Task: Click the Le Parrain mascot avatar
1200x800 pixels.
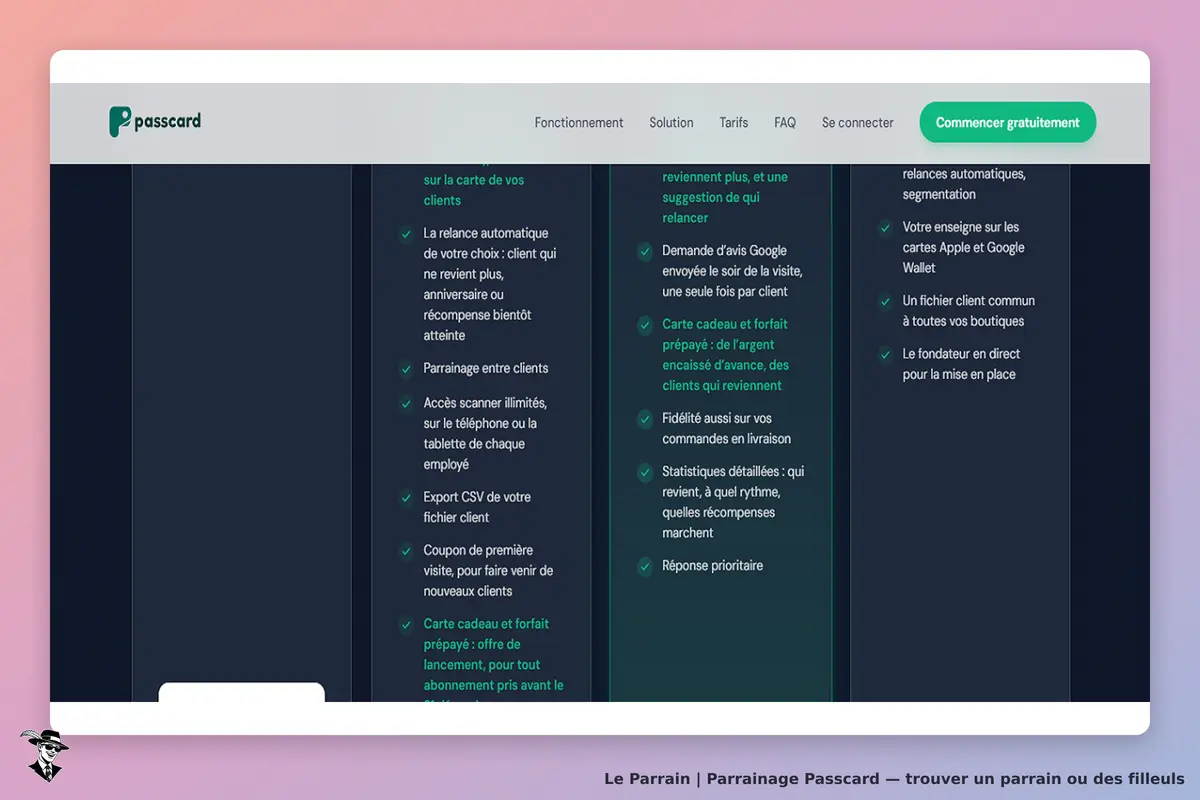Action: click(x=44, y=755)
